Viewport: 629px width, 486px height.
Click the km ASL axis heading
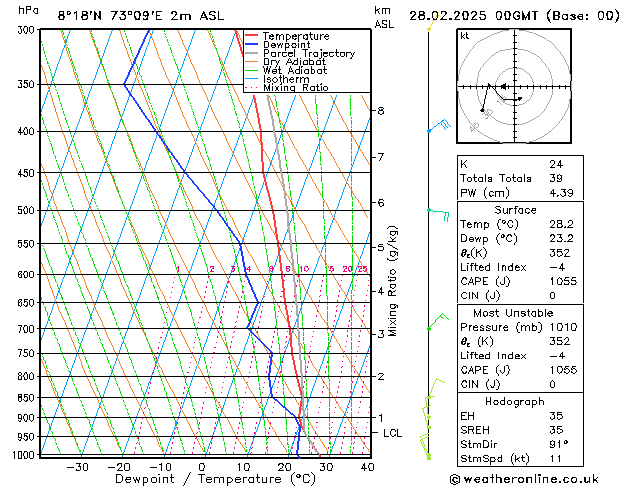[x=384, y=17]
